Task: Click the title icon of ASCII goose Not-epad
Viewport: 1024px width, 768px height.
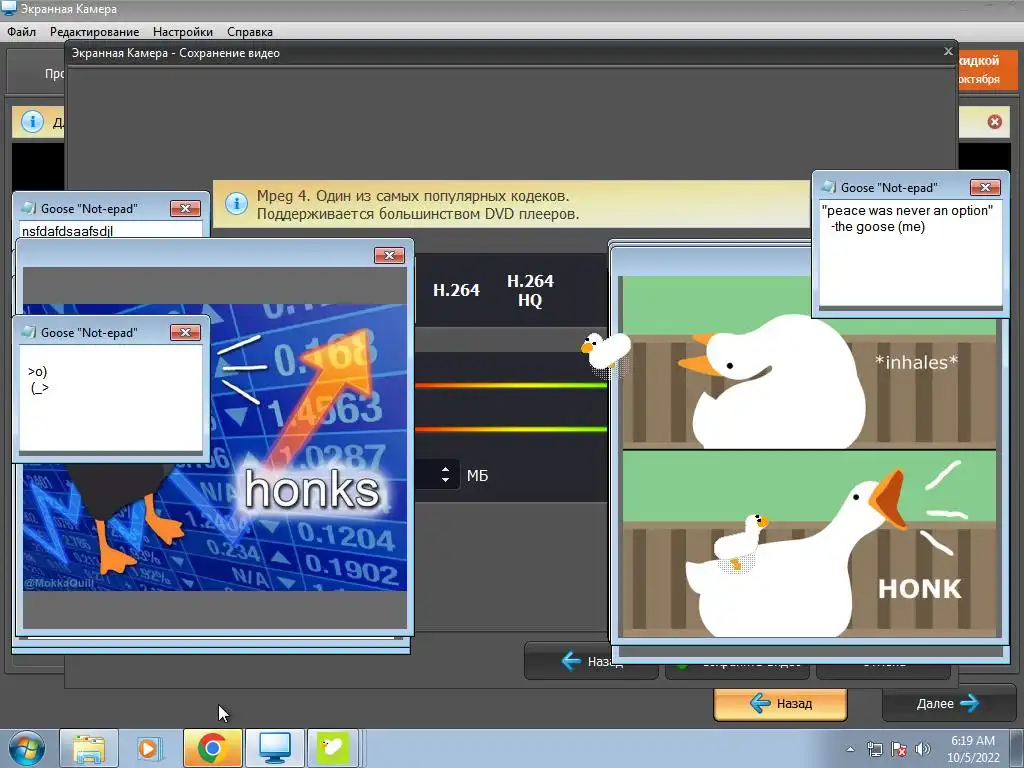Action: (28, 332)
